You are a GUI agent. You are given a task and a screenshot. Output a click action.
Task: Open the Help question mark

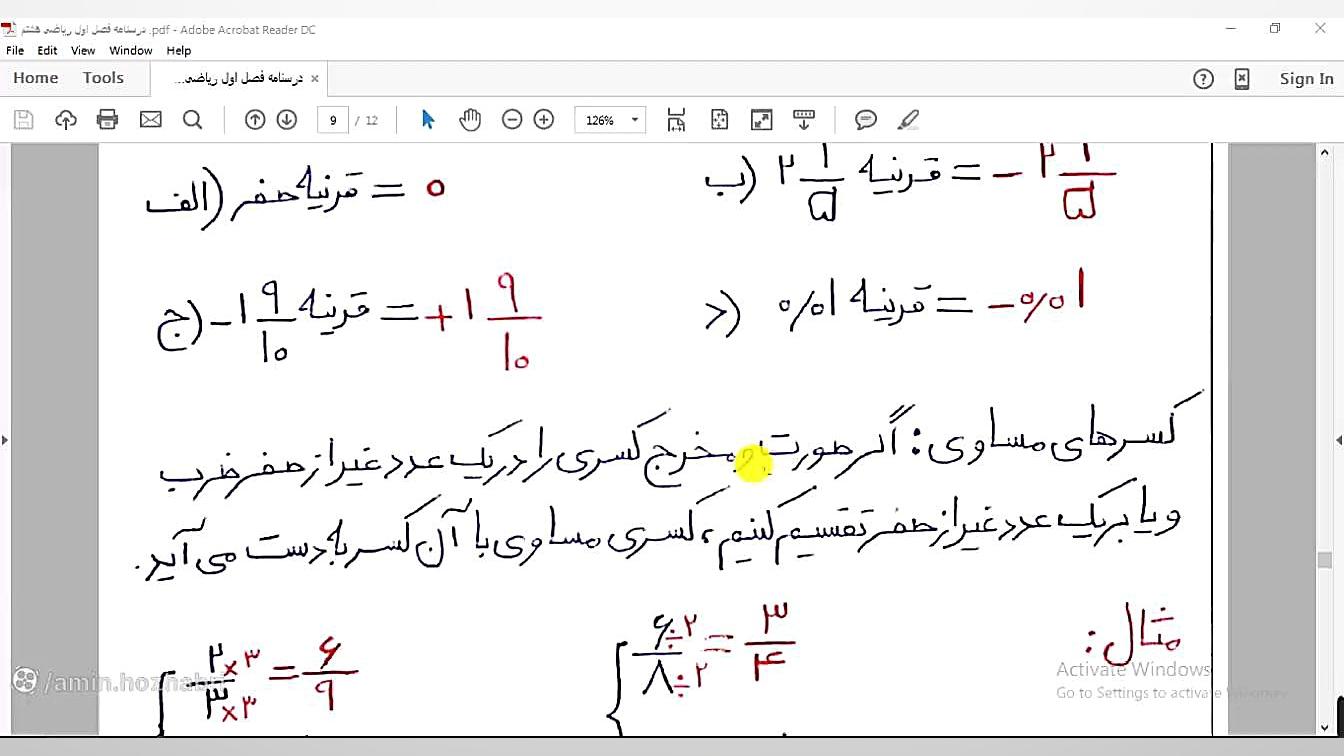pos(1204,79)
